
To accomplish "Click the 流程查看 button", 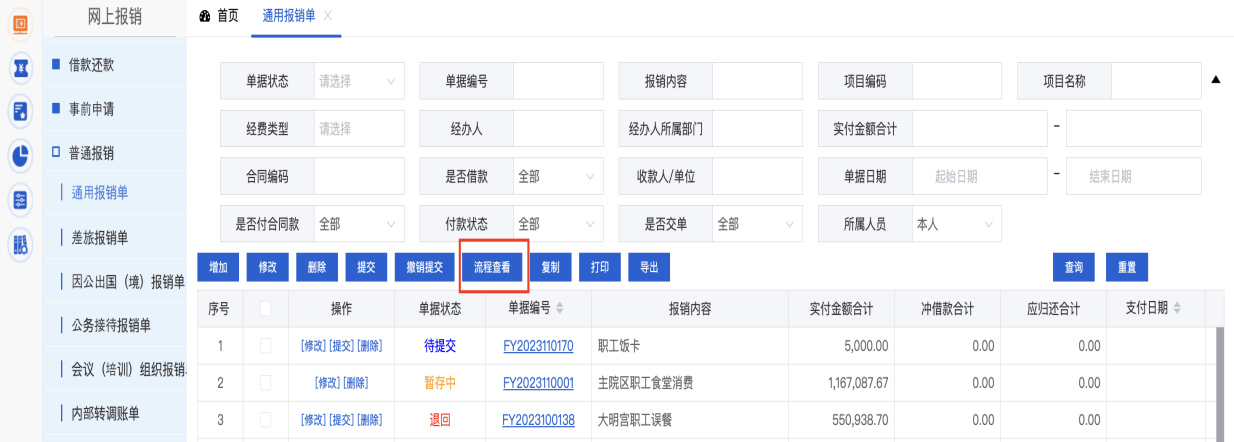I will point(492,267).
